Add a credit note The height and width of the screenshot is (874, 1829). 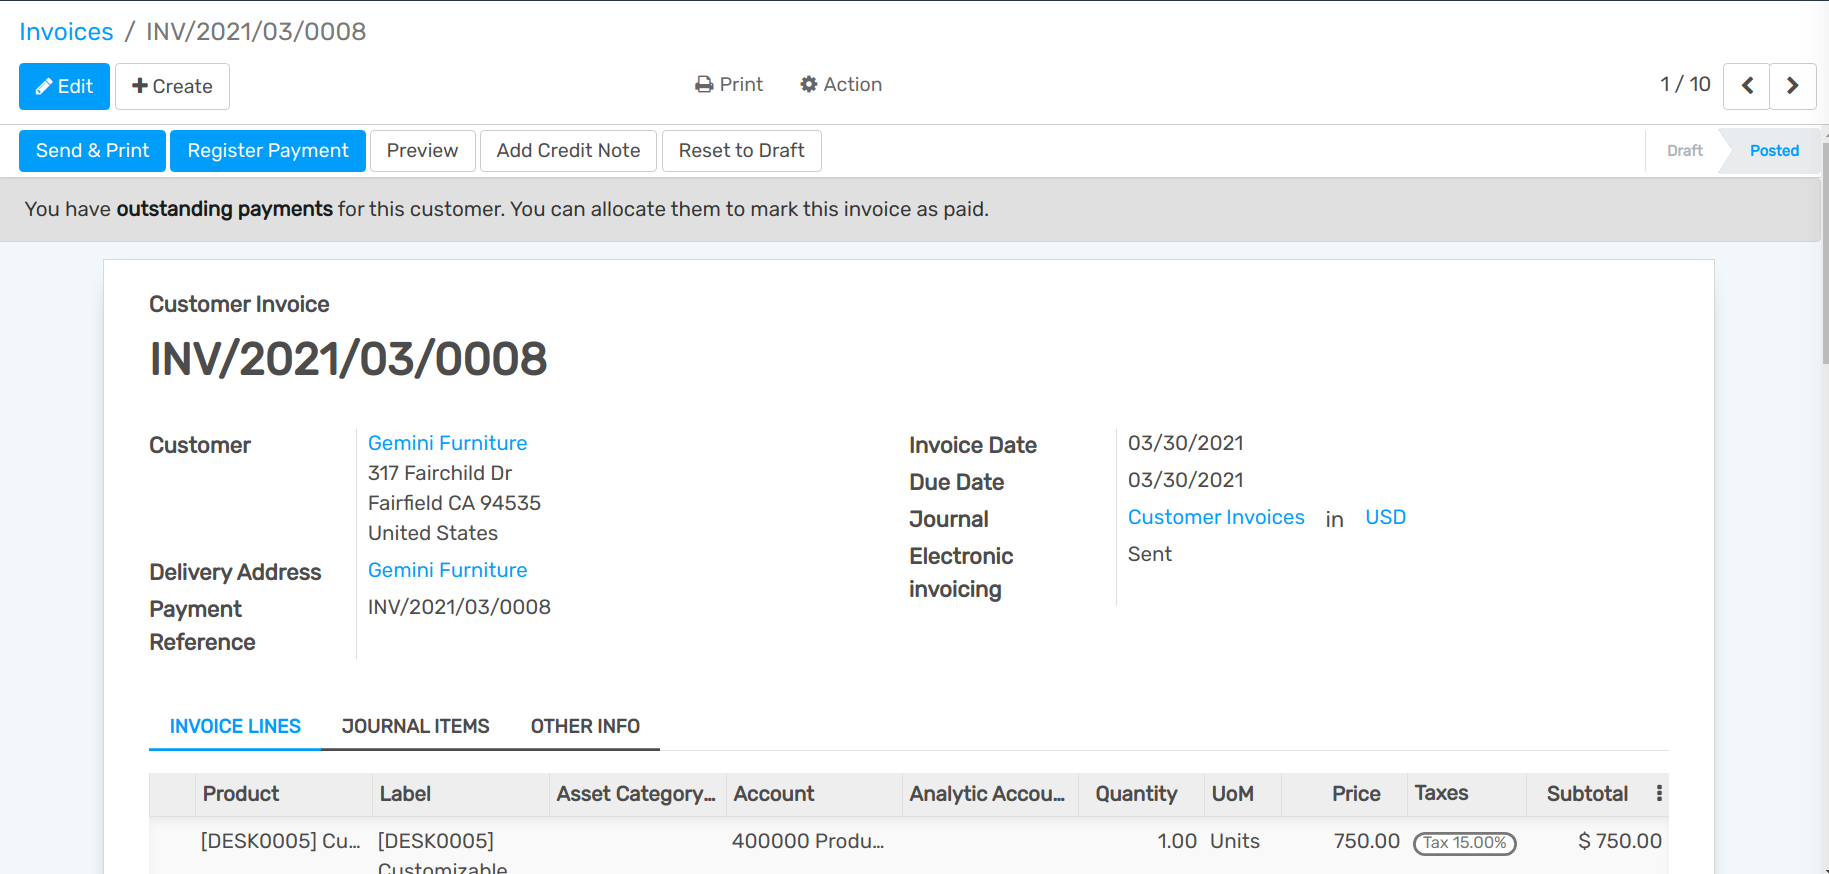coord(568,151)
